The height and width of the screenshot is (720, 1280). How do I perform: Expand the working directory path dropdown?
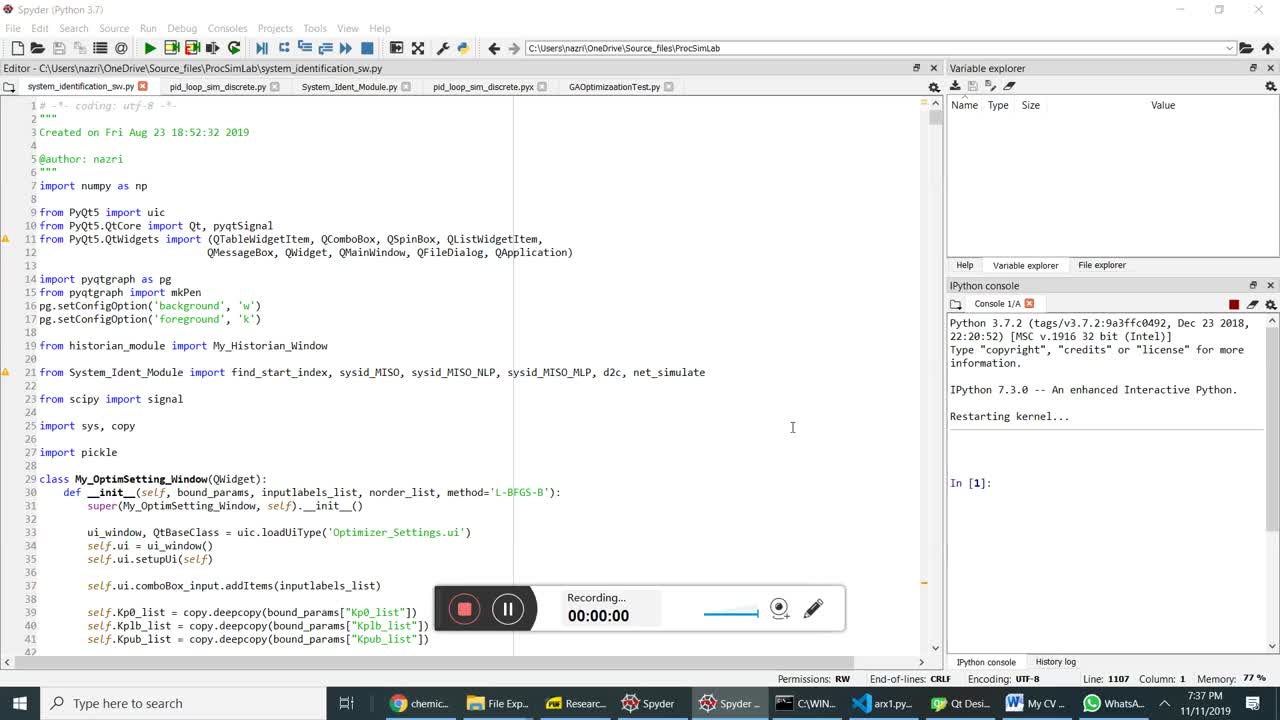1229,48
